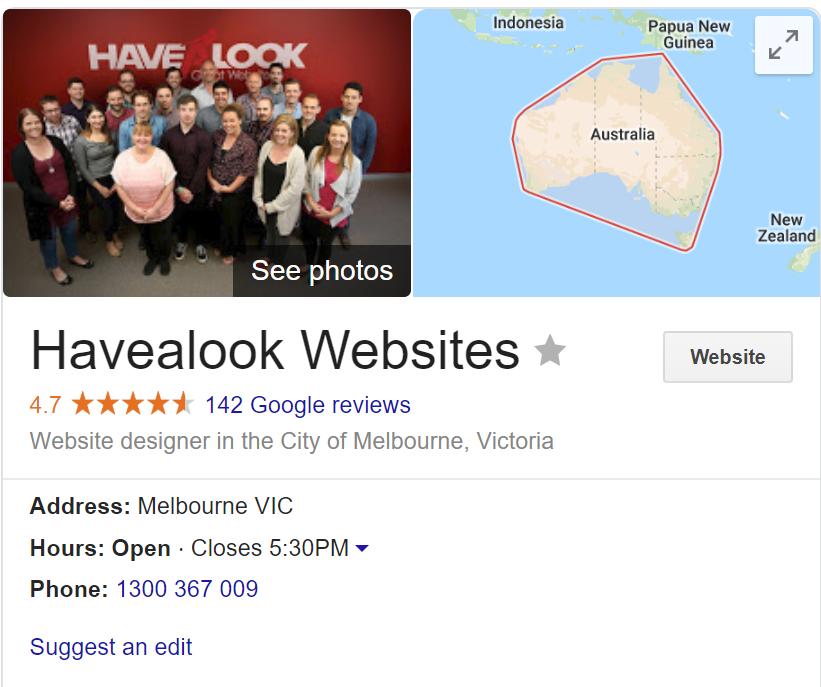Open the See photos overlay
Screen dimensions: 821x687
pyautogui.click(x=321, y=271)
